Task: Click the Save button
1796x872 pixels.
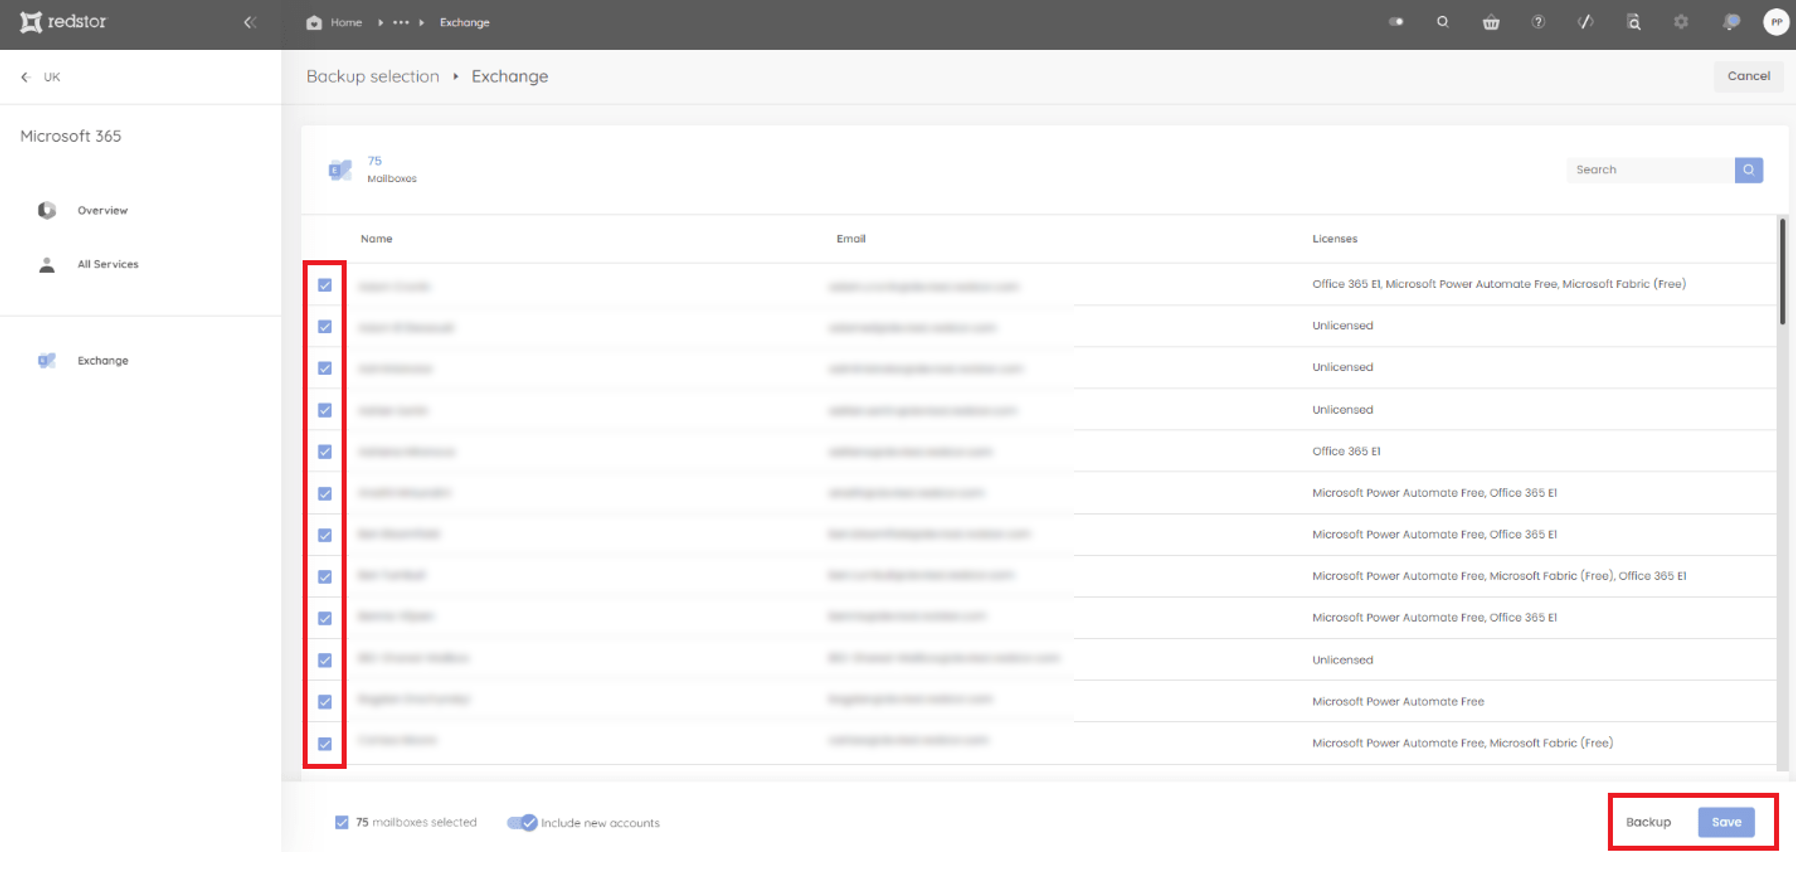Action: pos(1726,822)
